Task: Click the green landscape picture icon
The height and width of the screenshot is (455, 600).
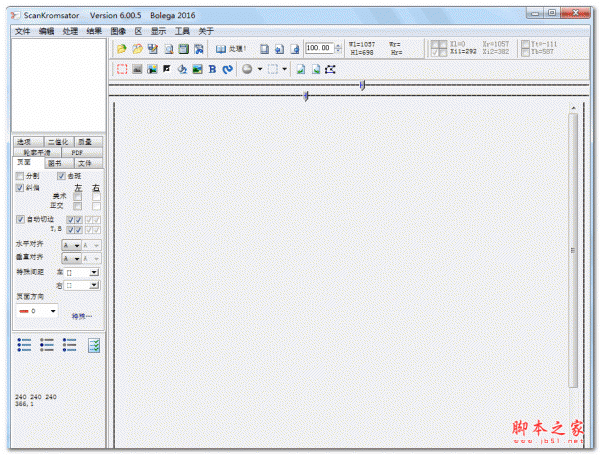Action: pos(197,69)
